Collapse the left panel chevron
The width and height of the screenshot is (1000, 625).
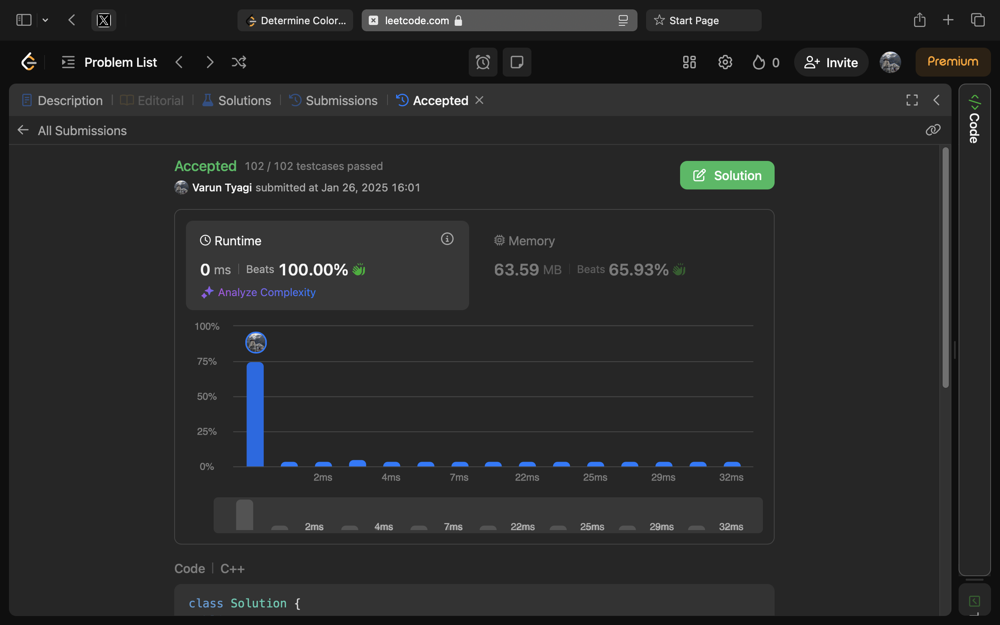[x=936, y=100]
